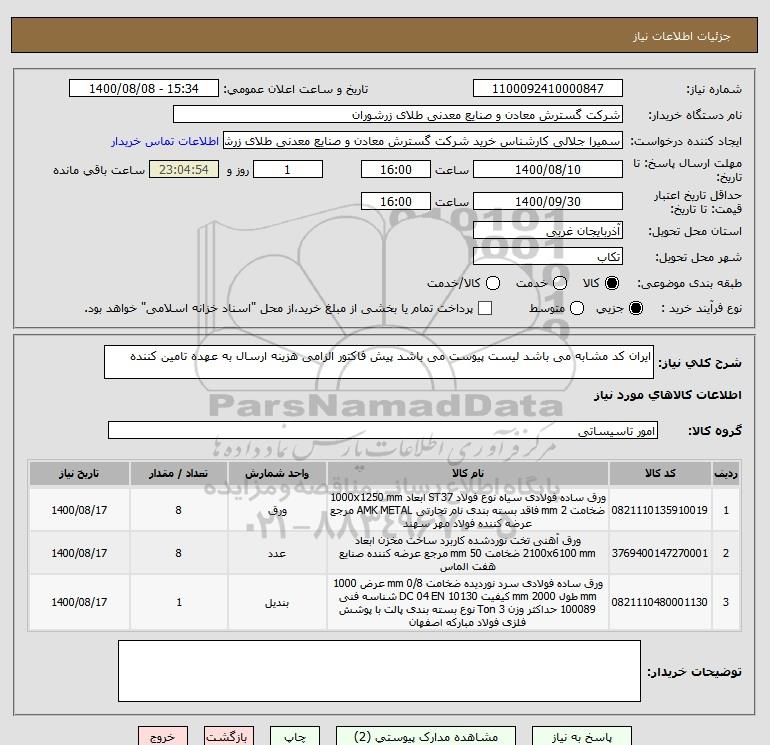The width and height of the screenshot is (770, 745).
Task: Click need date 1400/08/17 in row 2
Action: pyautogui.click(x=79, y=553)
